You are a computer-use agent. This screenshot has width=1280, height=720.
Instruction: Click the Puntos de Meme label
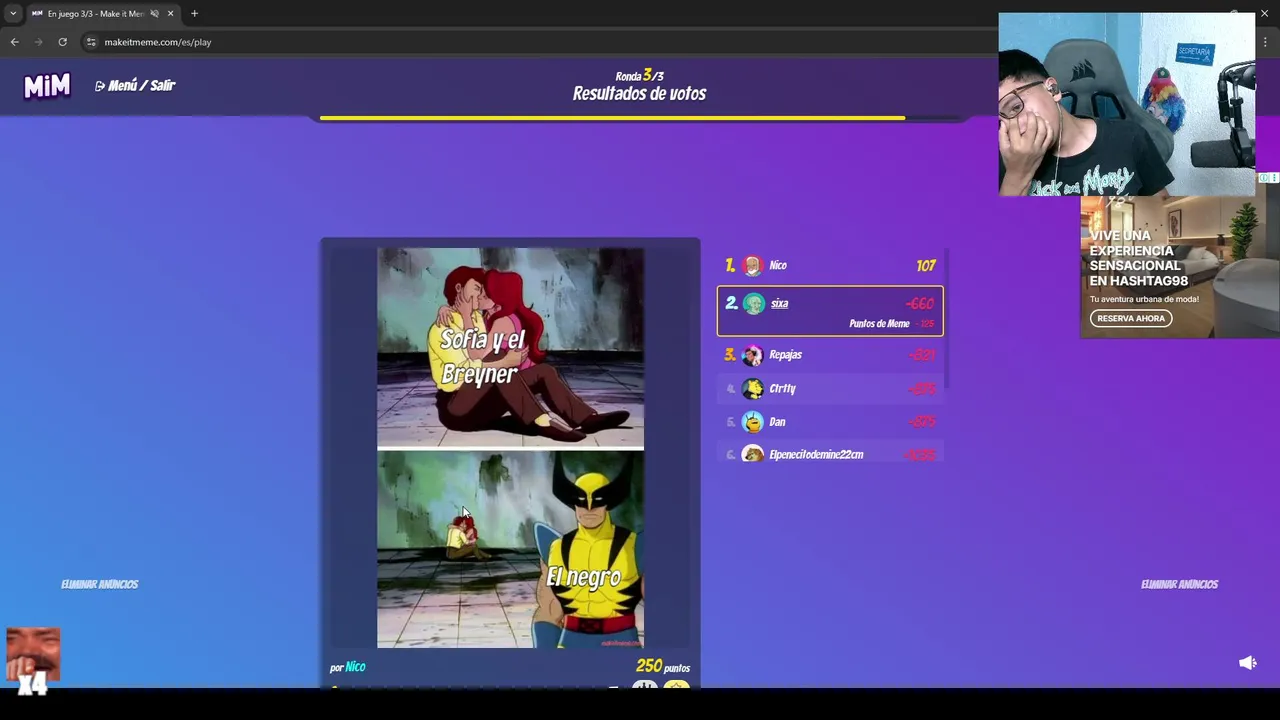point(879,323)
